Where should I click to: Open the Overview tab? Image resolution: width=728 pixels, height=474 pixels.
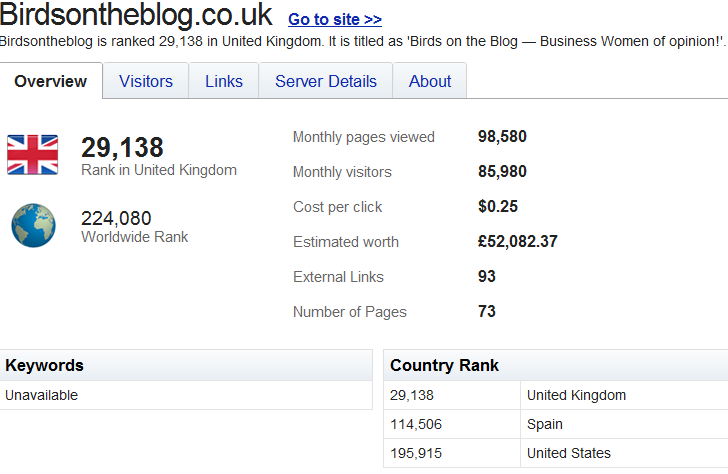tap(51, 81)
